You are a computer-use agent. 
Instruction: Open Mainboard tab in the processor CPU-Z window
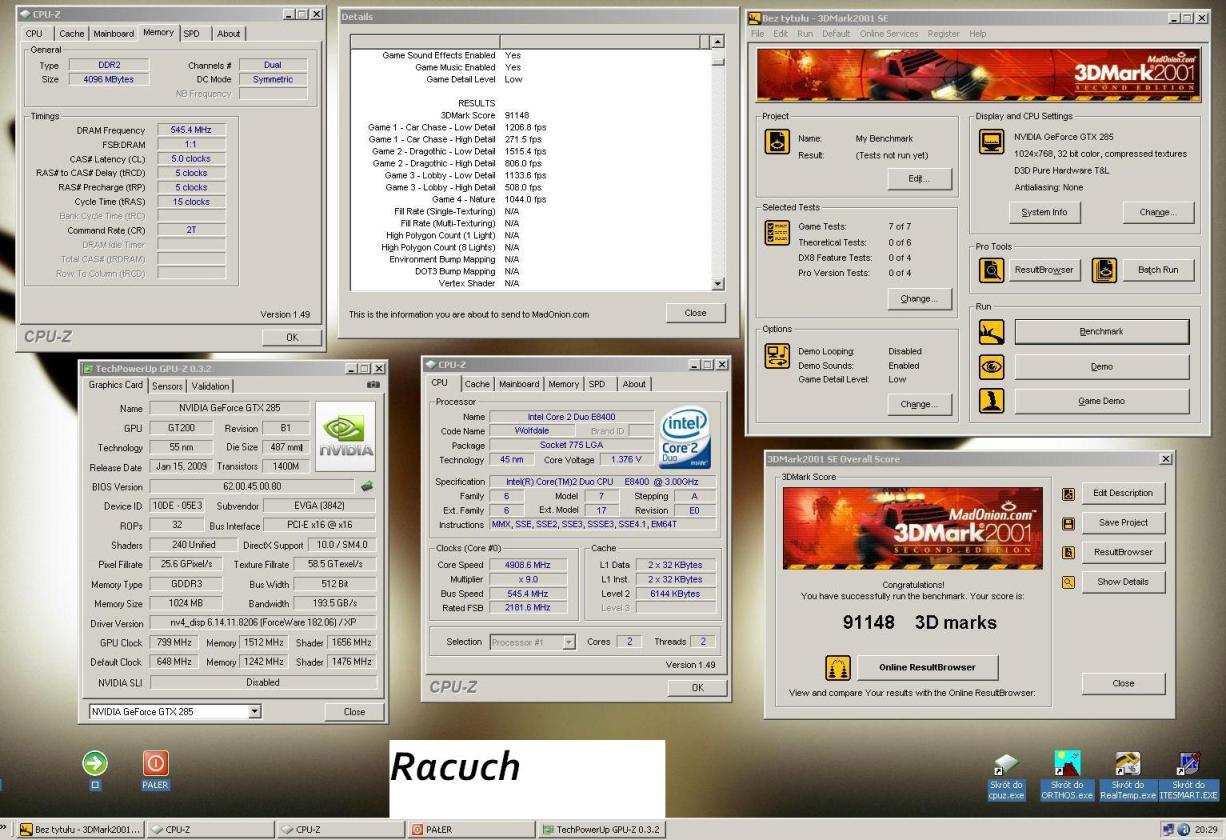(x=518, y=383)
